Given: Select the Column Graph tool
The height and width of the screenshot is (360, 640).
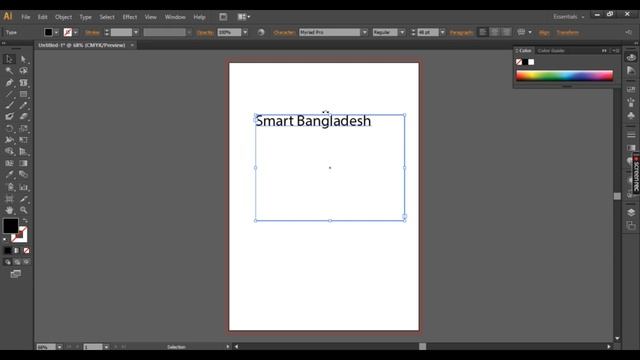Looking at the screenshot, I should pos(23,187).
